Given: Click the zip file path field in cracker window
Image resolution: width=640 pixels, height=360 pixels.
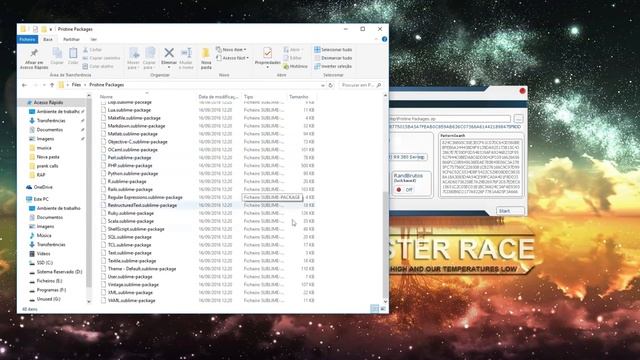Looking at the screenshot, I should [x=450, y=119].
